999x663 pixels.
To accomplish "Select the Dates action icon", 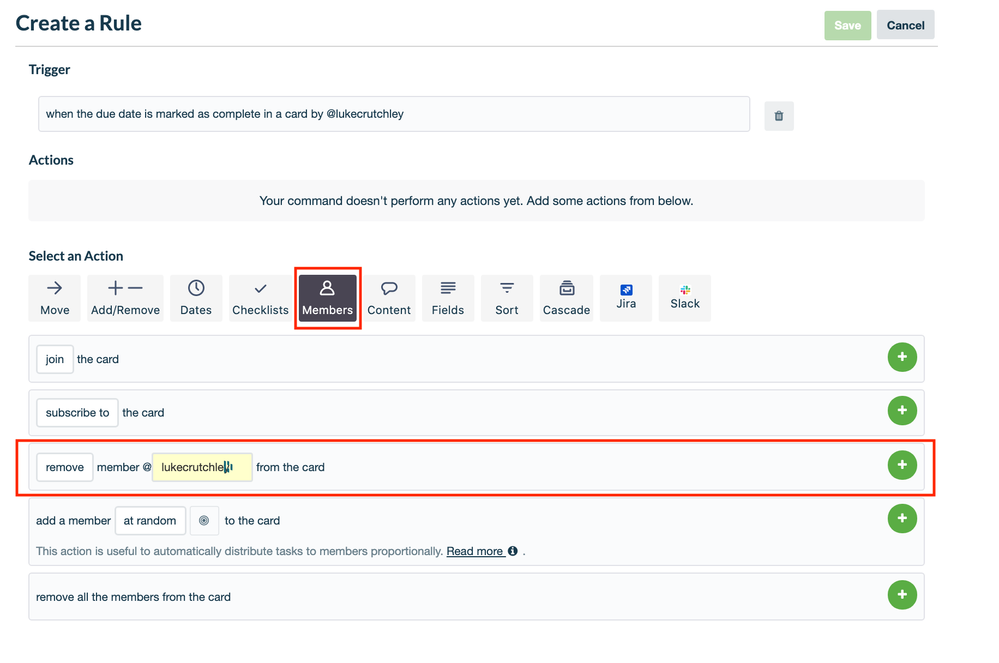I will (x=196, y=297).
